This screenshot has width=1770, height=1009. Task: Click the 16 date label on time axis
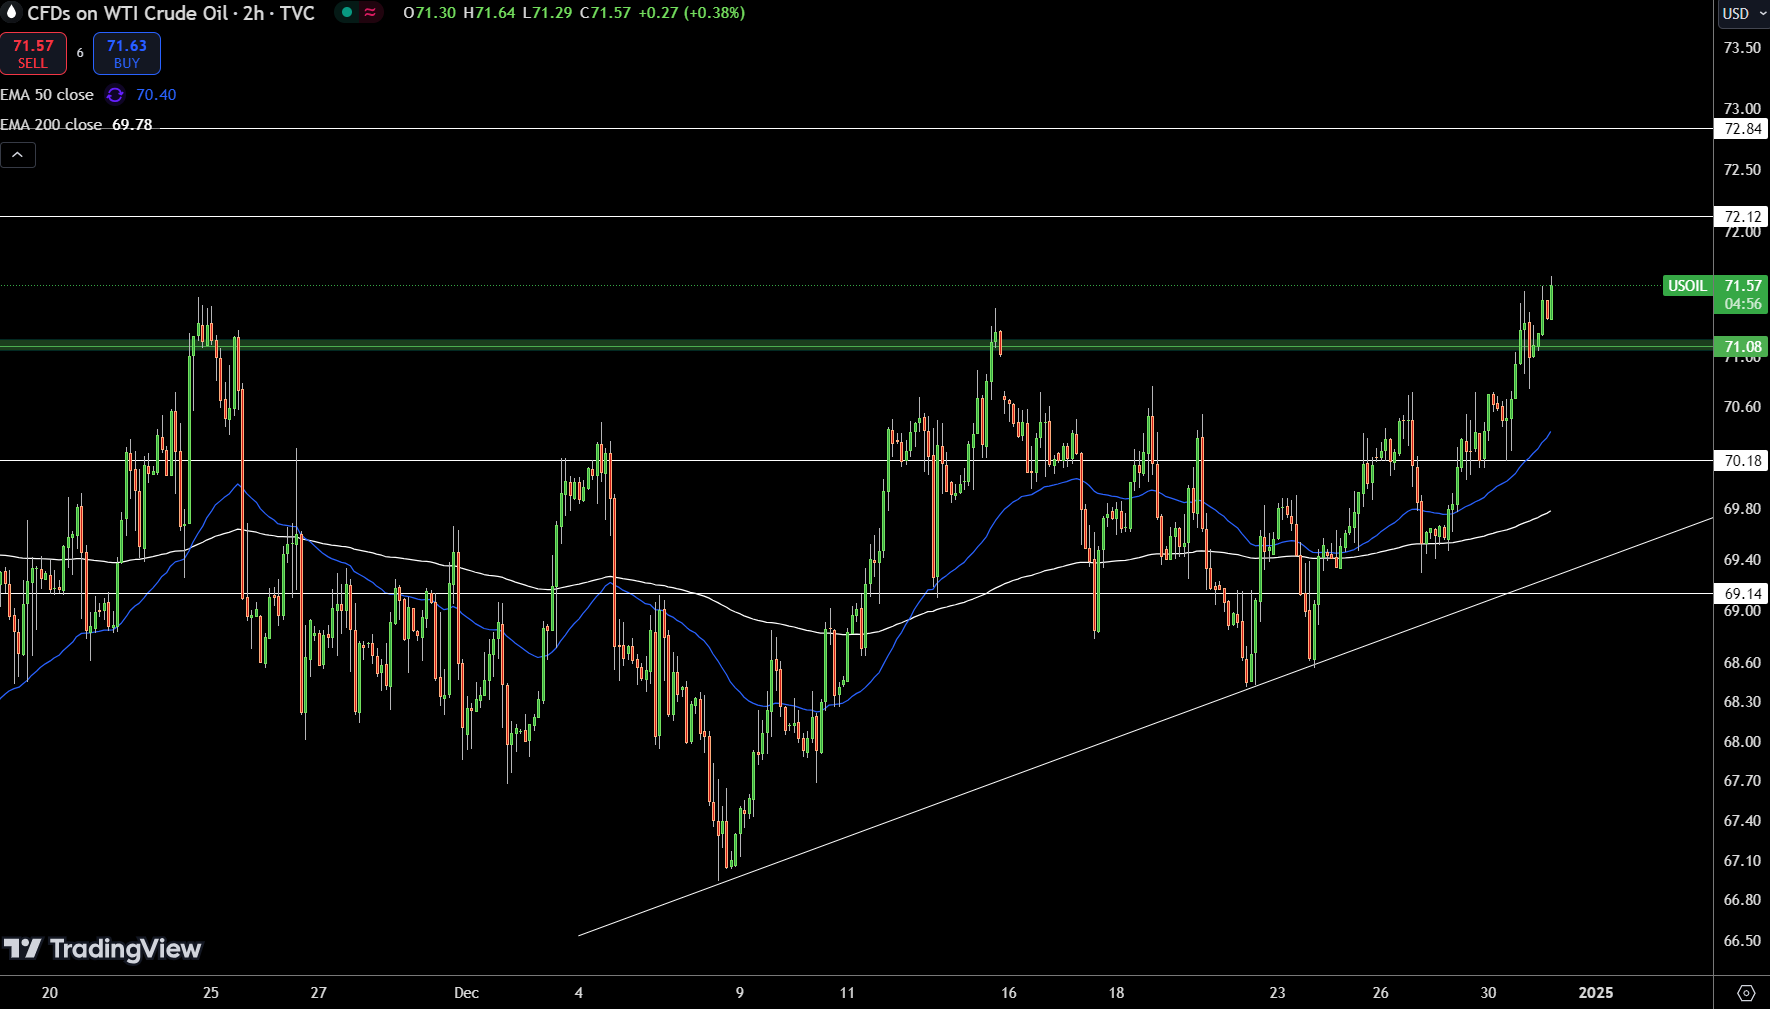pyautogui.click(x=1008, y=993)
